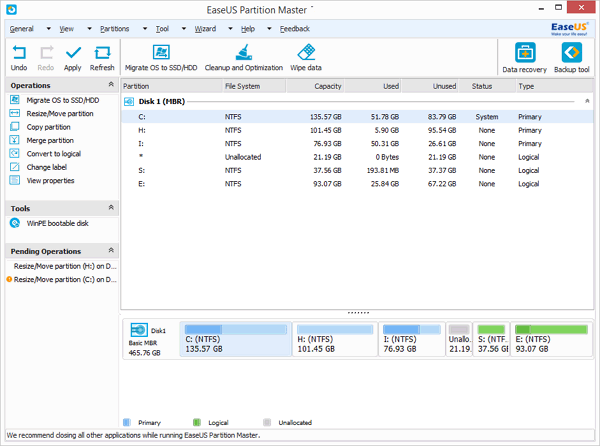
Task: Sort by the Unused column header
Action: point(430,86)
